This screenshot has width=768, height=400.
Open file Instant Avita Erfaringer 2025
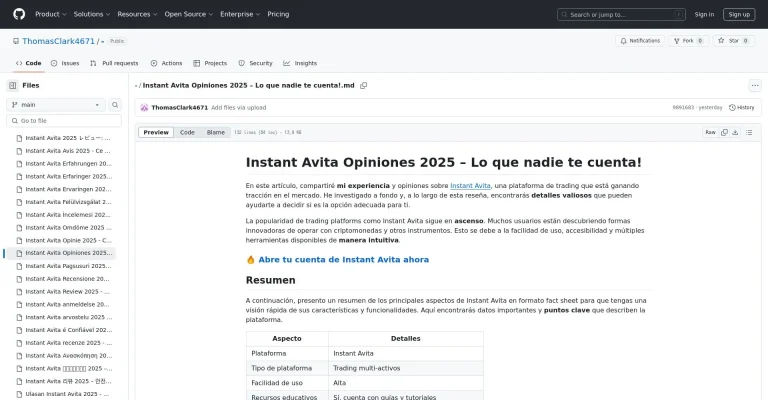point(68,176)
